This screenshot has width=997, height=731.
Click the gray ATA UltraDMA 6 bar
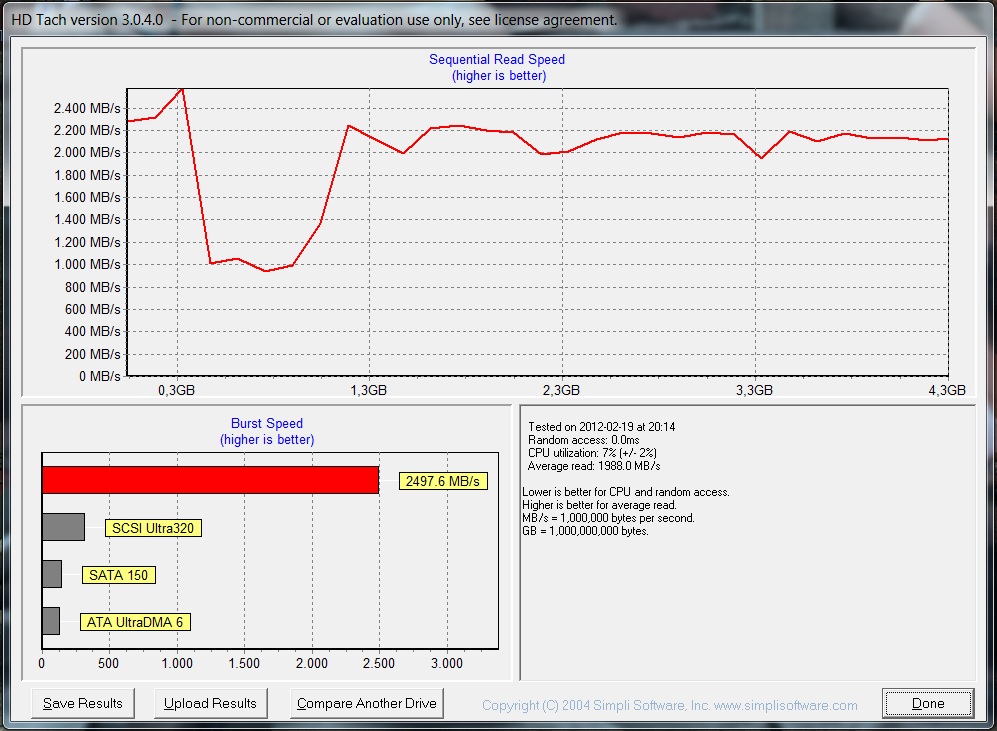[51, 621]
